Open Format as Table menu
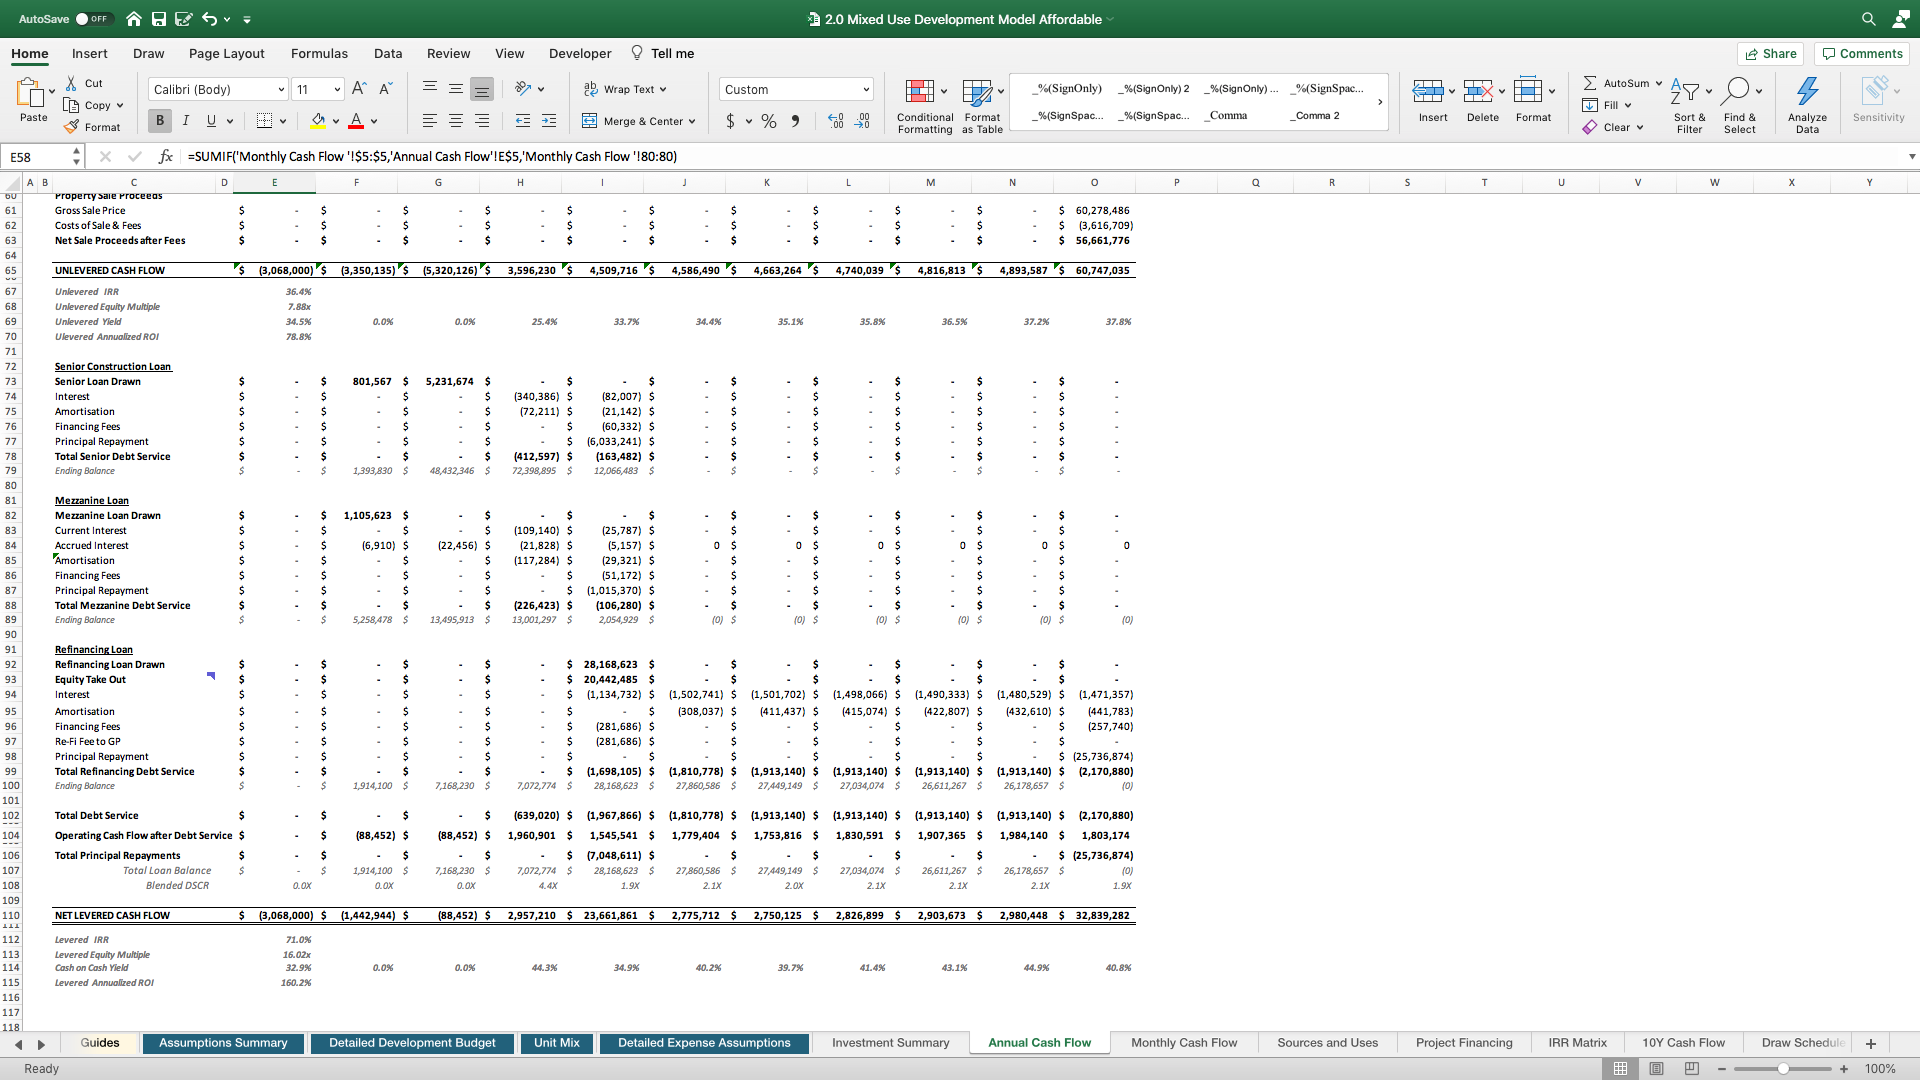 coord(982,105)
